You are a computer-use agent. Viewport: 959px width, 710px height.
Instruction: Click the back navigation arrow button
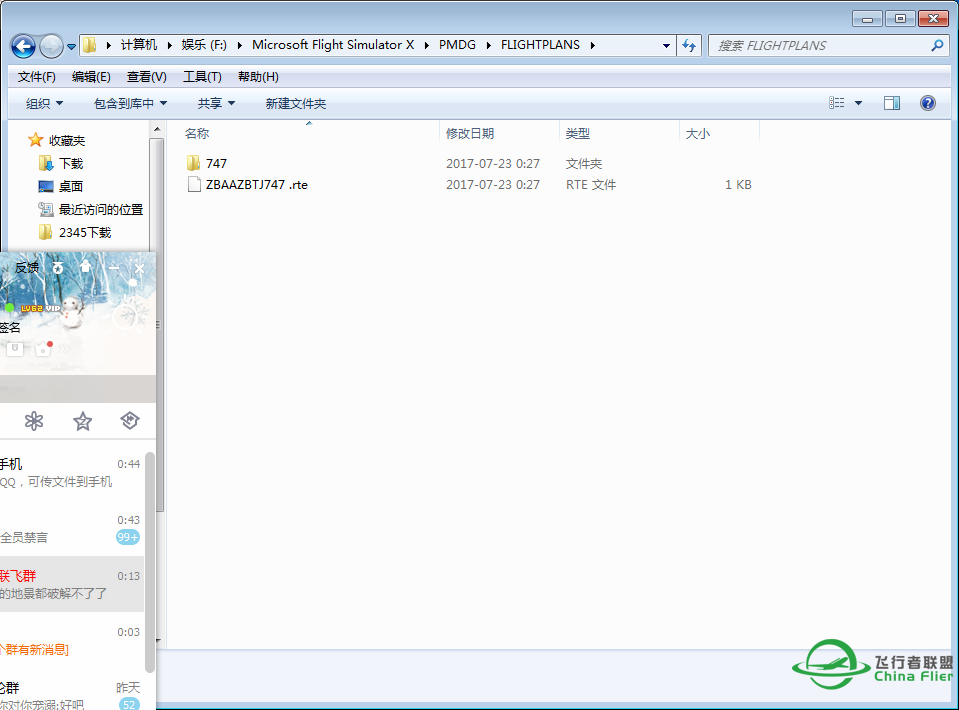[x=22, y=45]
